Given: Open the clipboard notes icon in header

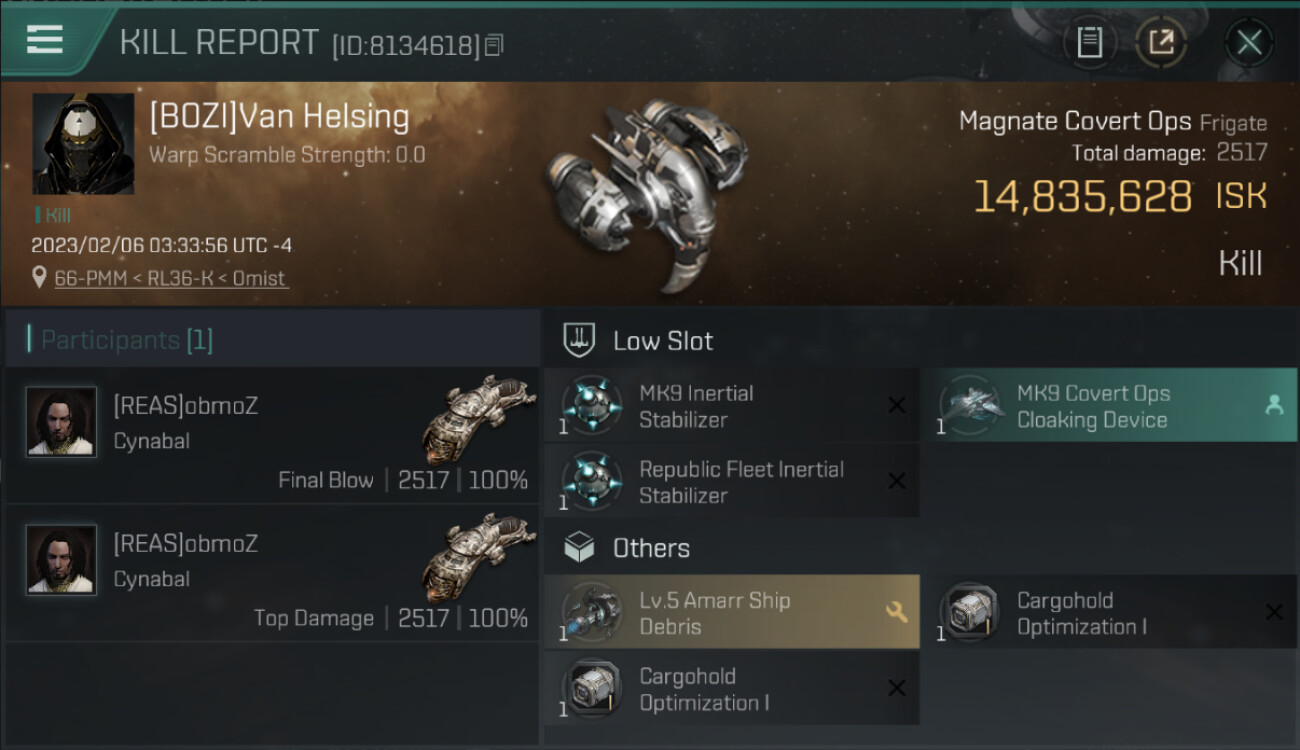Looking at the screenshot, I should 1090,42.
